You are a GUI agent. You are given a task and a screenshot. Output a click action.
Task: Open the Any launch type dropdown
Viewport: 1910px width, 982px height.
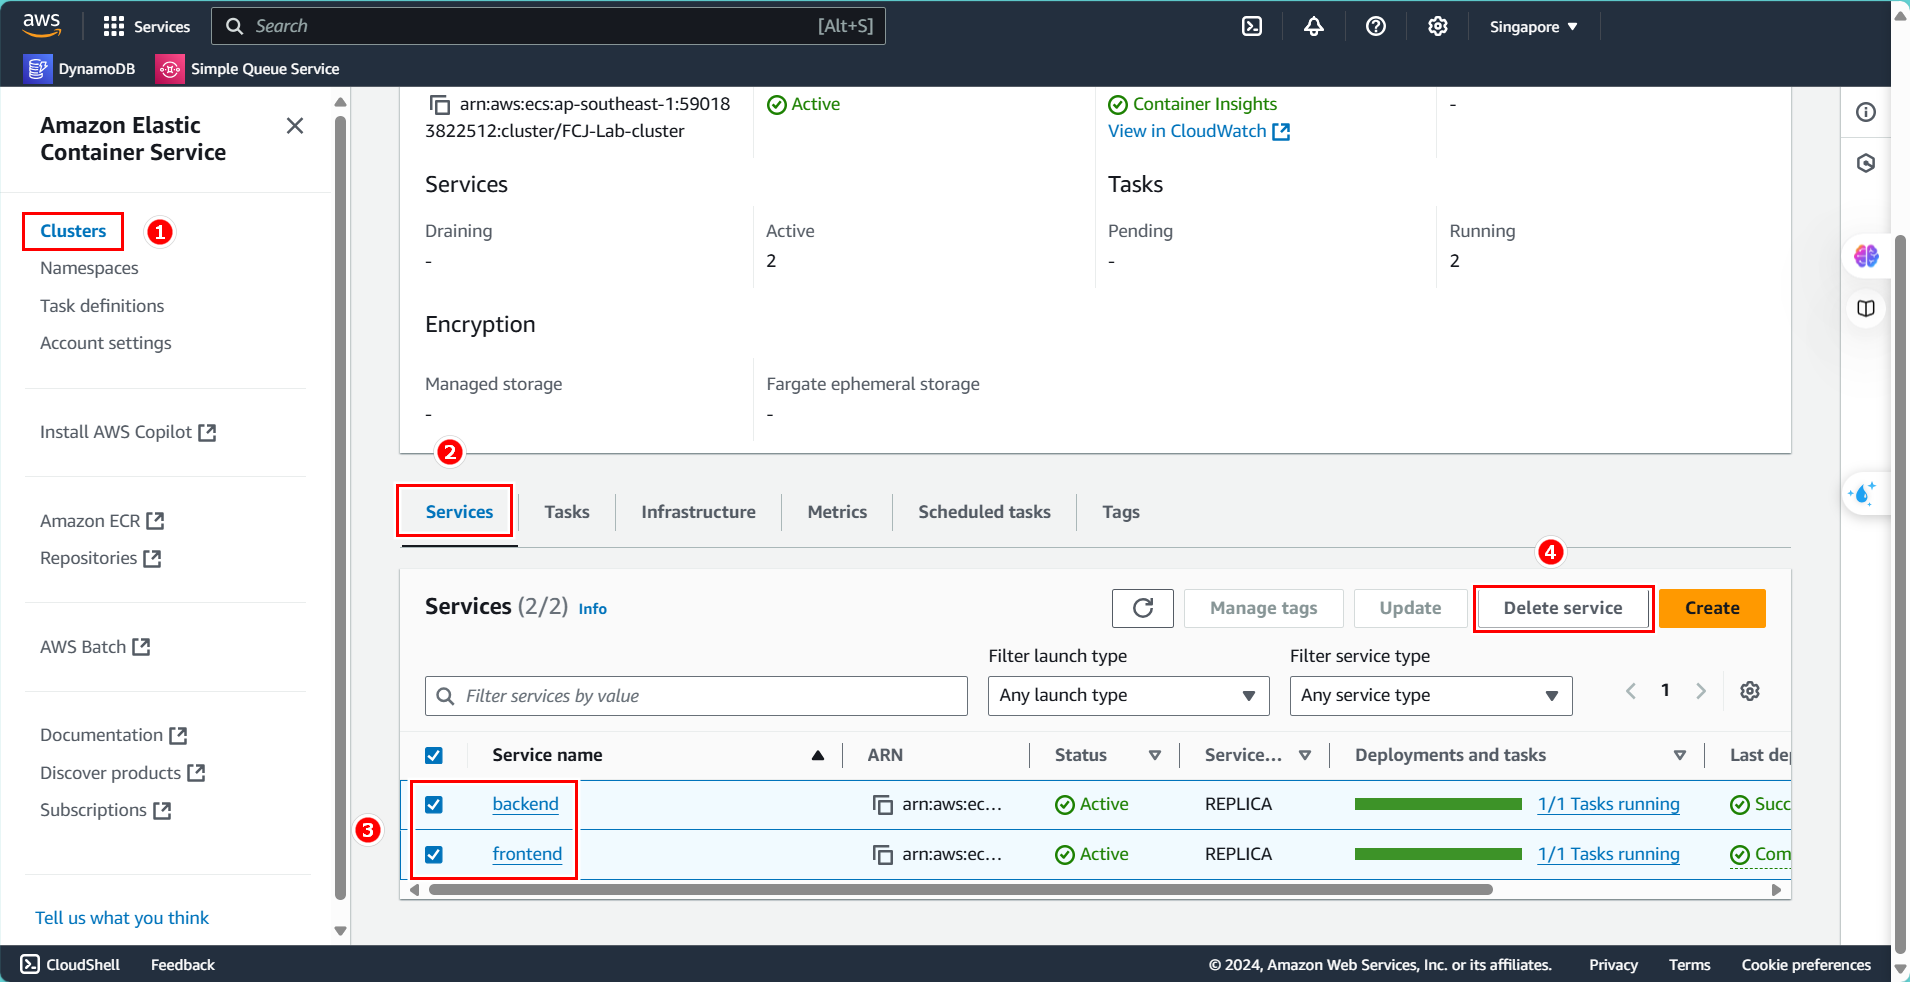point(1129,696)
